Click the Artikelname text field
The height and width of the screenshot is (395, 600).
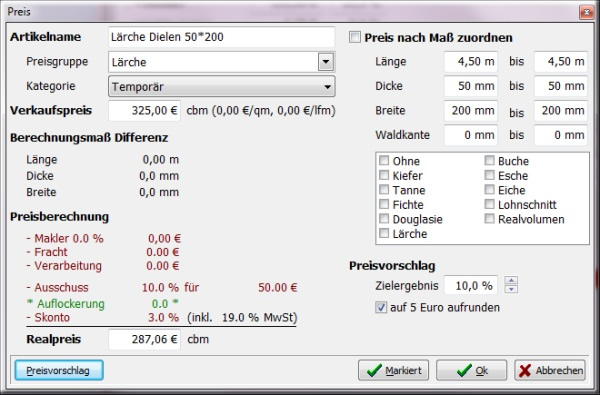pyautogui.click(x=222, y=37)
